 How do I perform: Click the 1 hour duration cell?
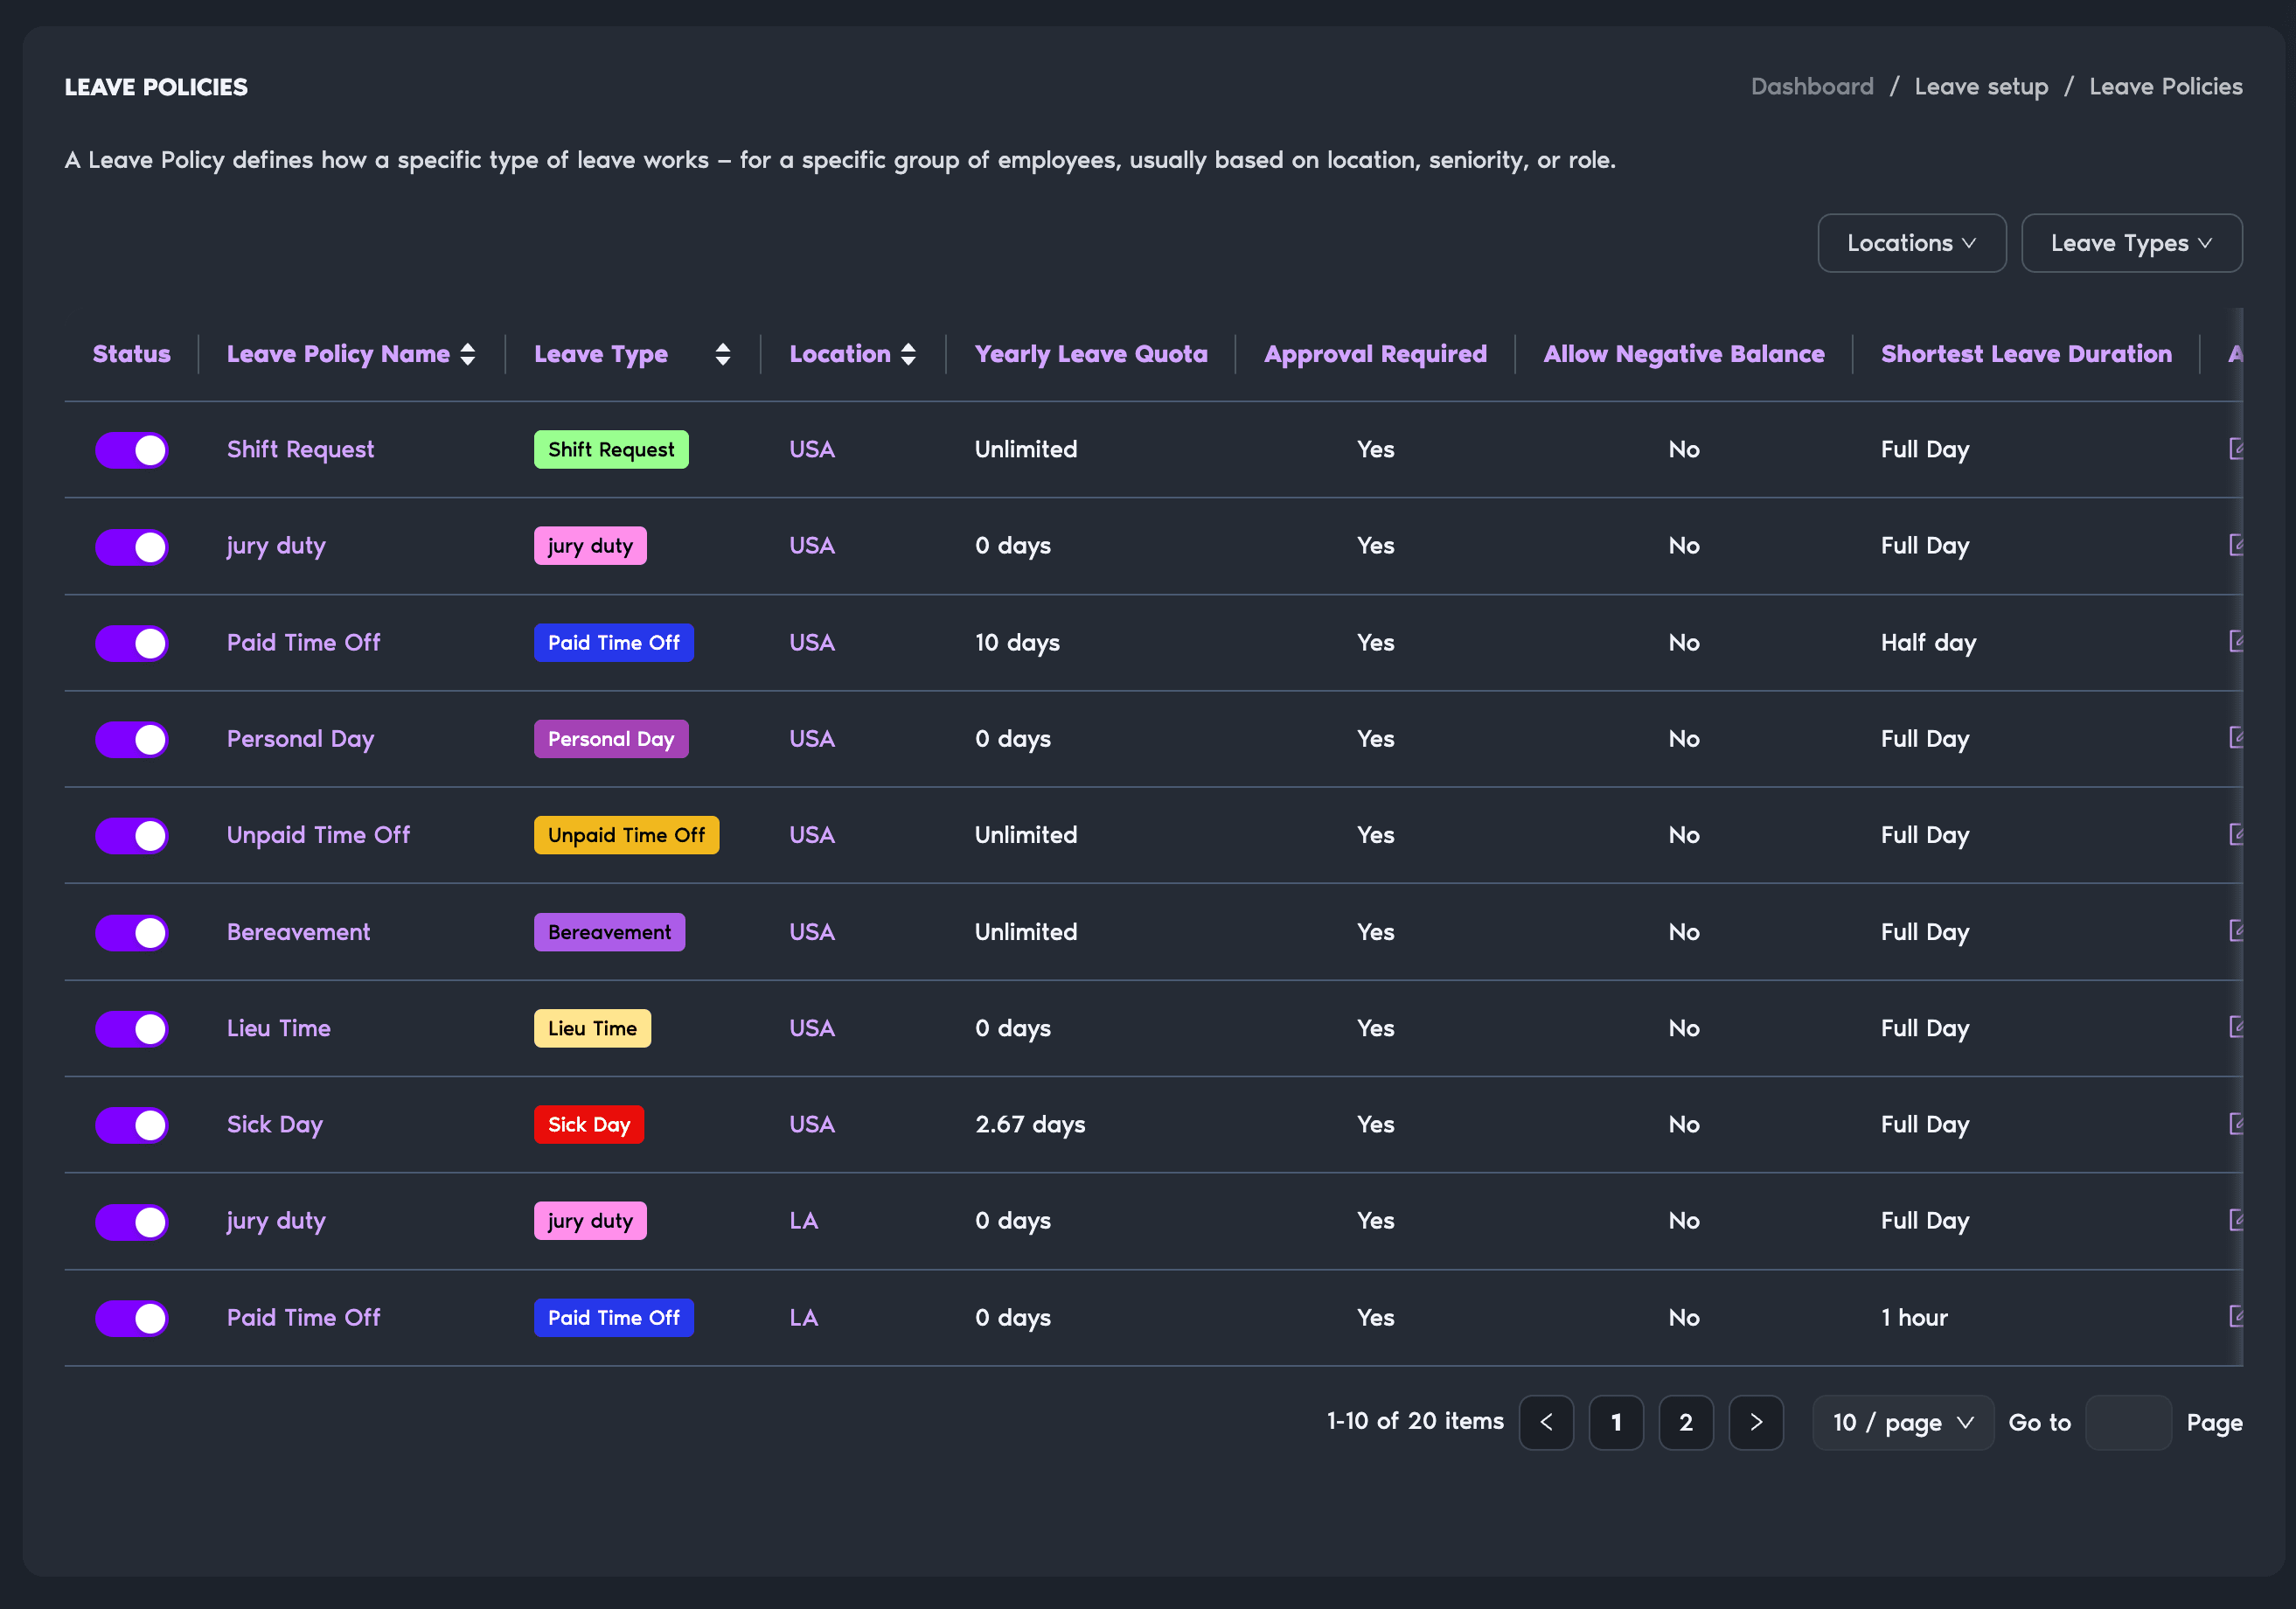[1914, 1317]
